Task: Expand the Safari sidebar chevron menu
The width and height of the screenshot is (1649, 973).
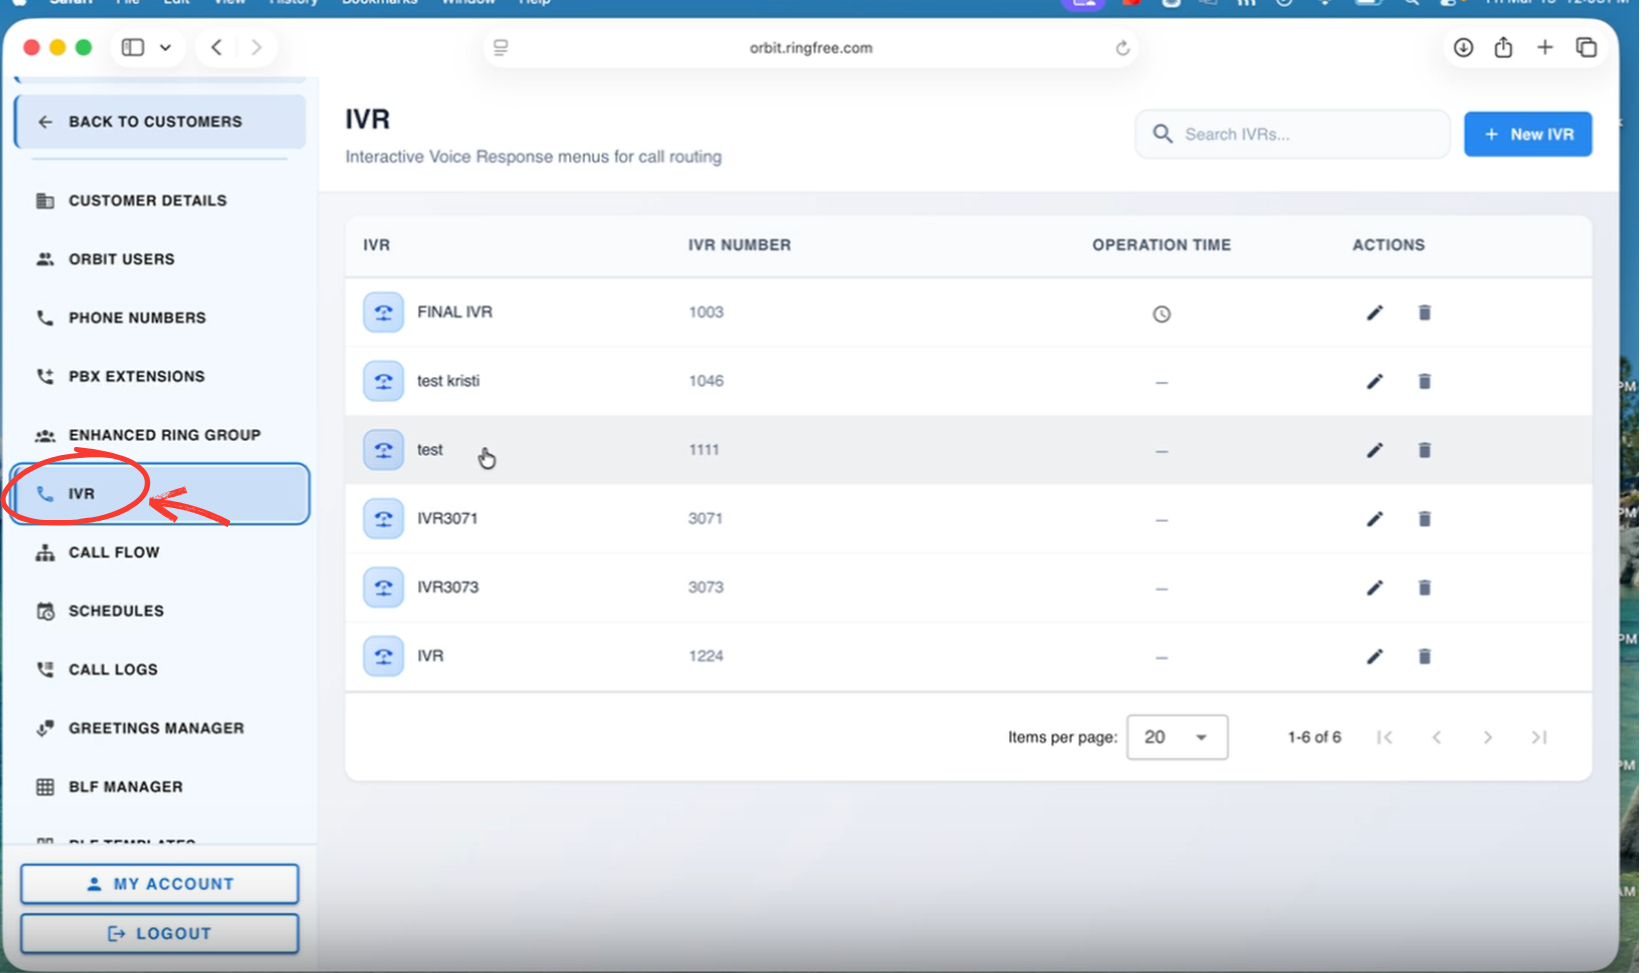Action: [166, 47]
